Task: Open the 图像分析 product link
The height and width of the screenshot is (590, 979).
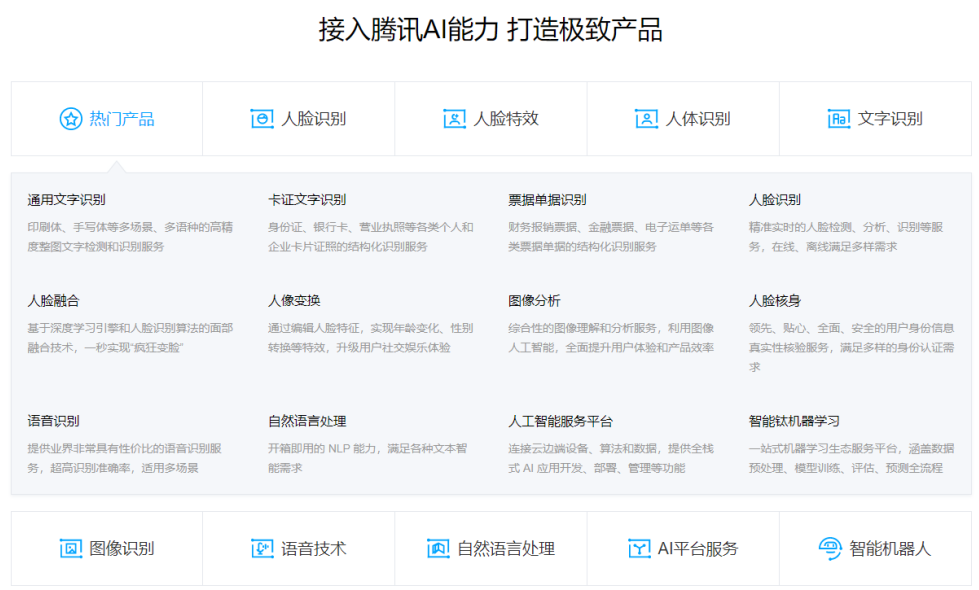Action: click(x=534, y=301)
